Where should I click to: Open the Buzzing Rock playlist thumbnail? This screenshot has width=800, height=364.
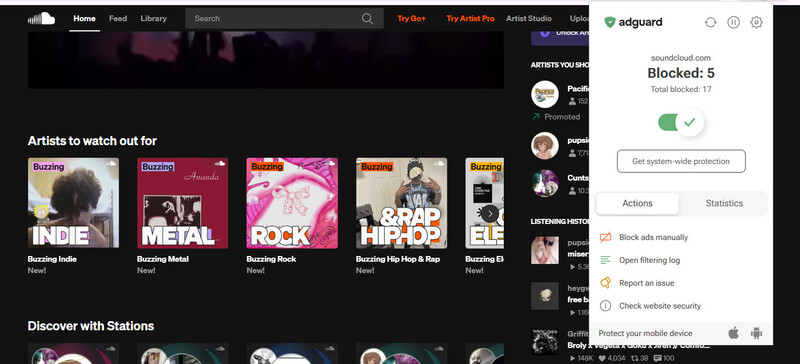click(x=292, y=203)
